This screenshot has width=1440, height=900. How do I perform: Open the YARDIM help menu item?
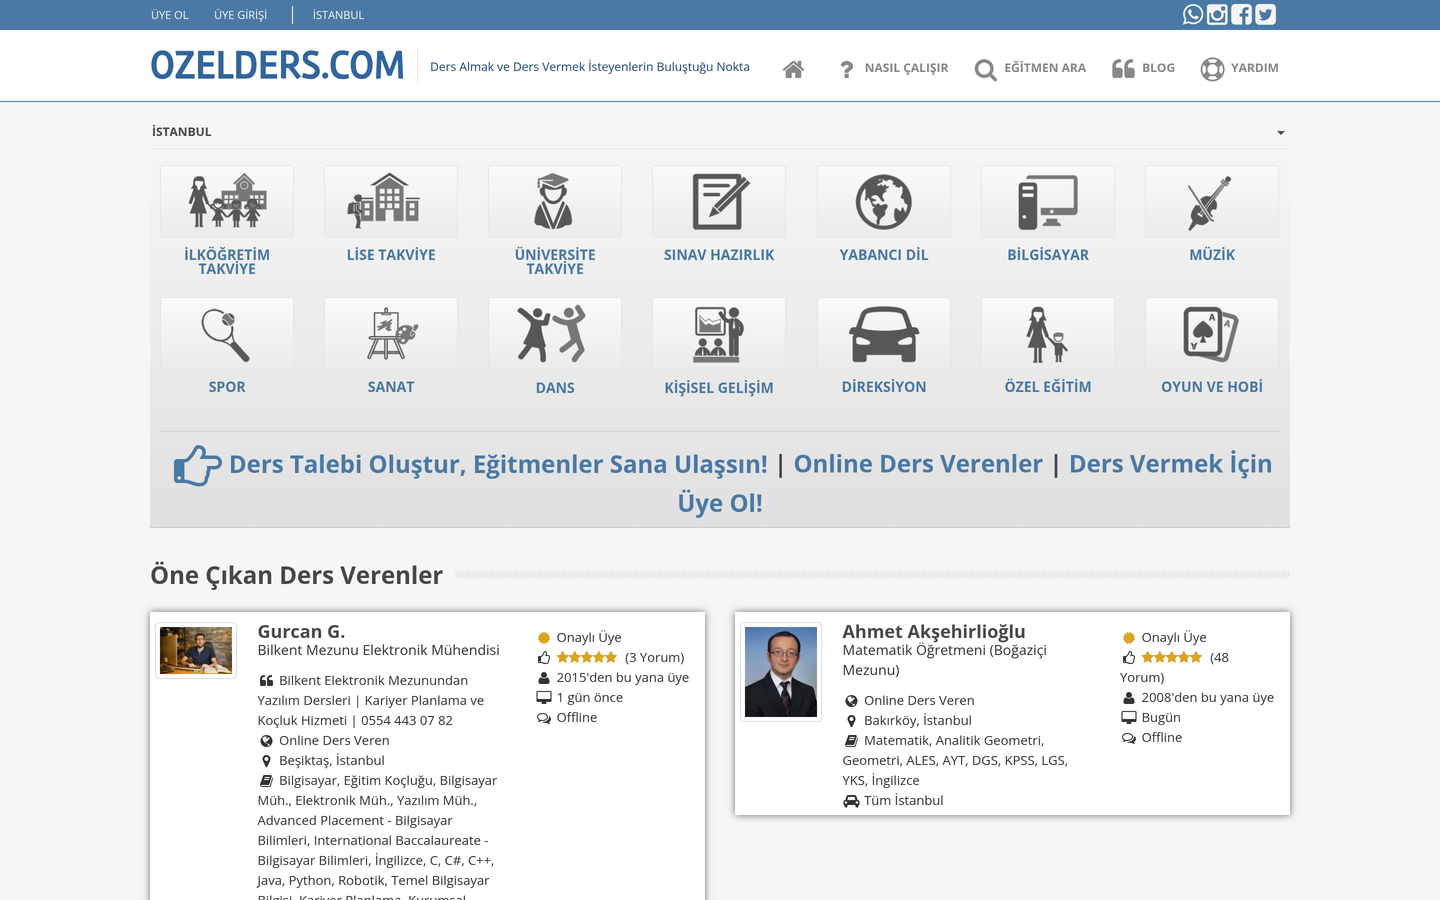point(1239,68)
